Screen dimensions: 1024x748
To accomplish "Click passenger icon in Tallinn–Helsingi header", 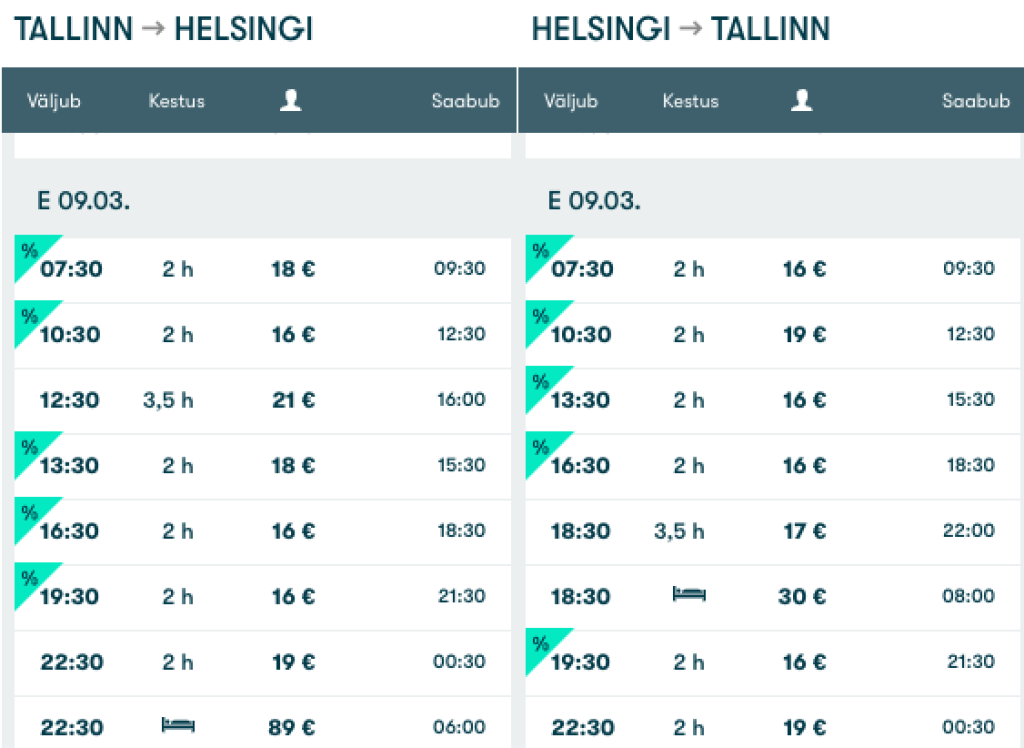I will point(290,100).
